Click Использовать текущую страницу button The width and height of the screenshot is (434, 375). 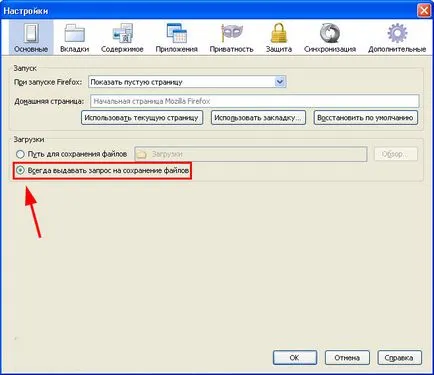[x=142, y=118]
